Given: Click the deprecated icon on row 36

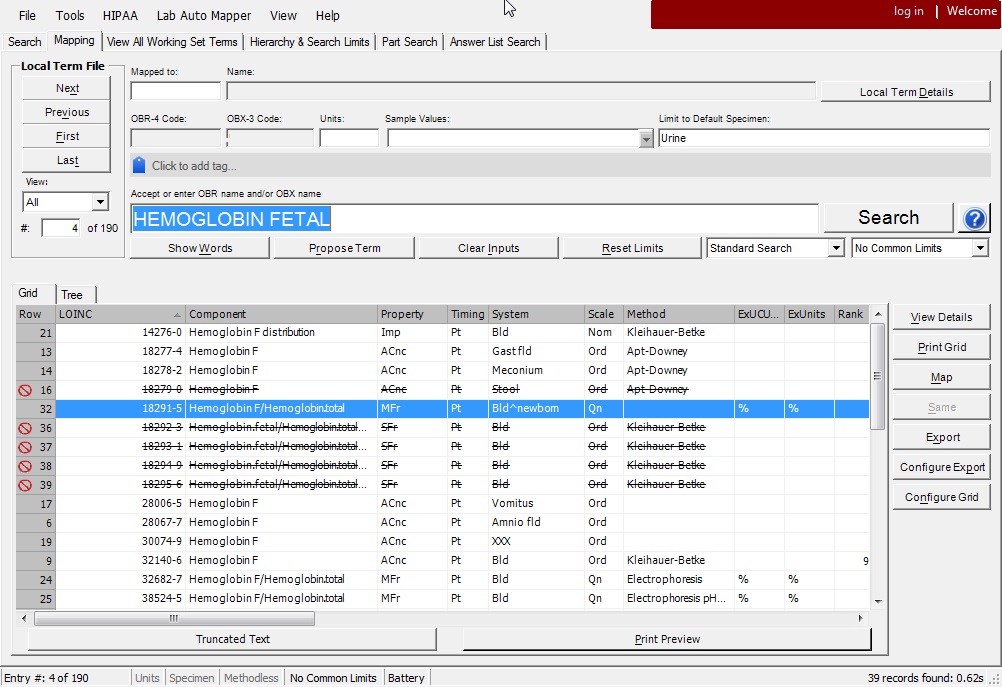Looking at the screenshot, I should [25, 428].
